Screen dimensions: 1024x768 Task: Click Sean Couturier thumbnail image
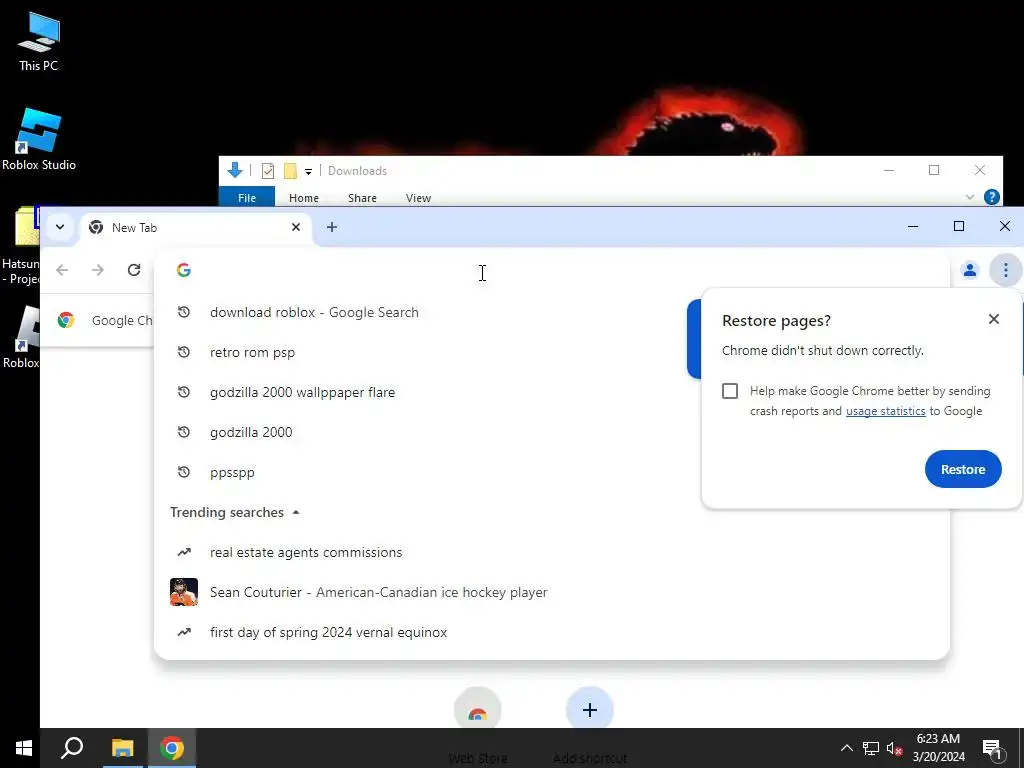click(x=184, y=592)
